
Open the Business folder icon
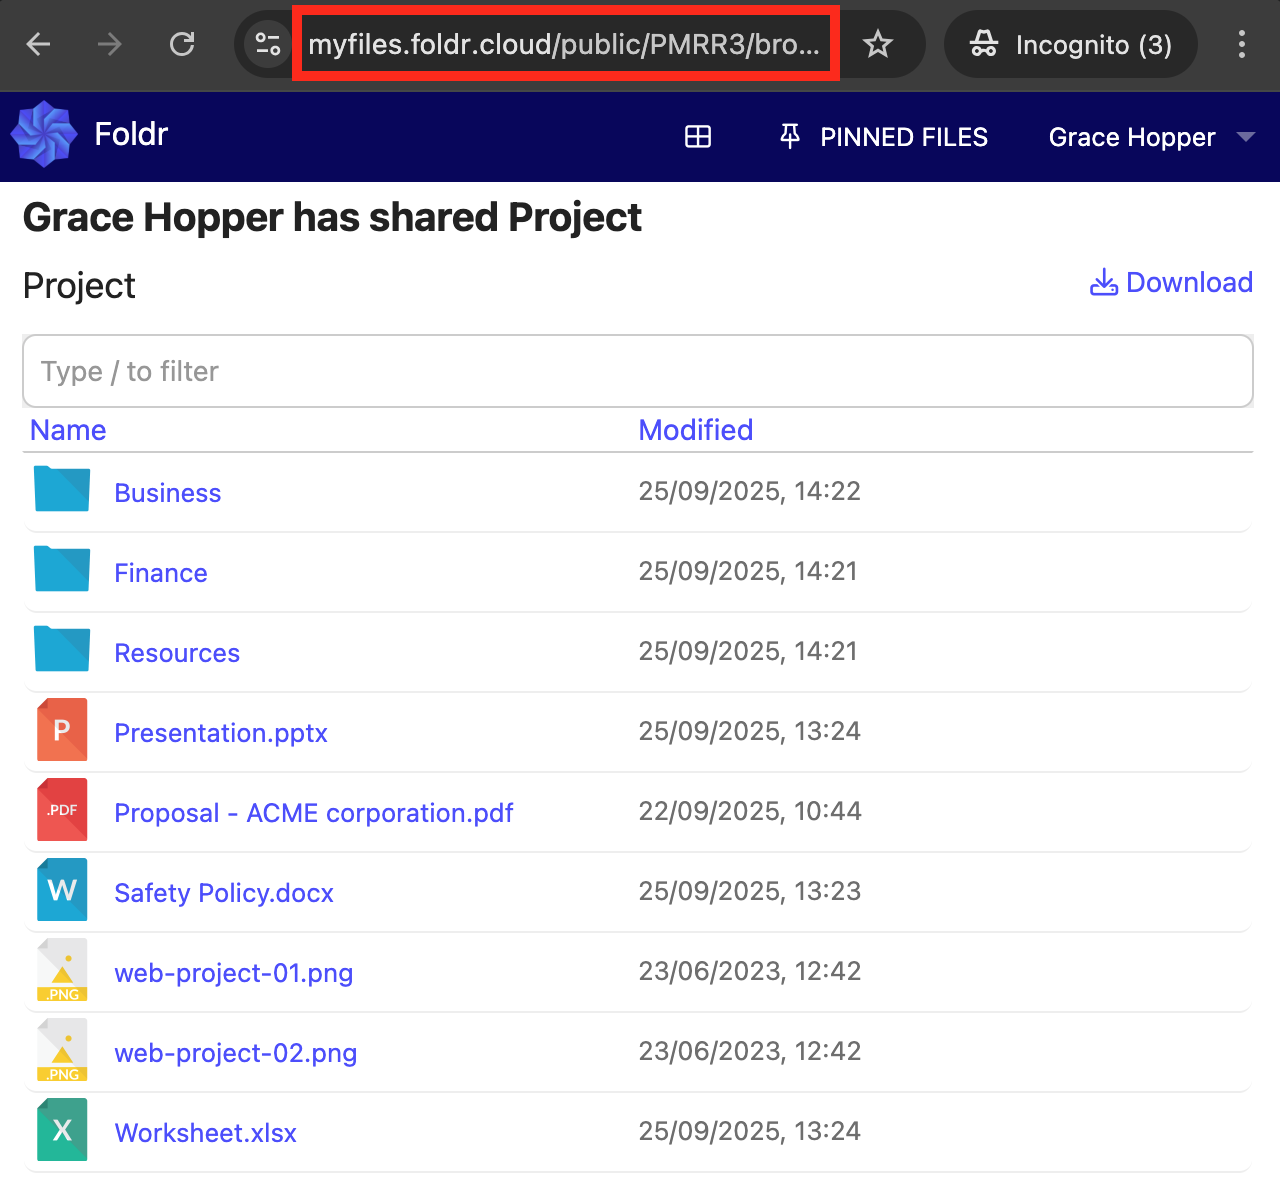coord(62,490)
